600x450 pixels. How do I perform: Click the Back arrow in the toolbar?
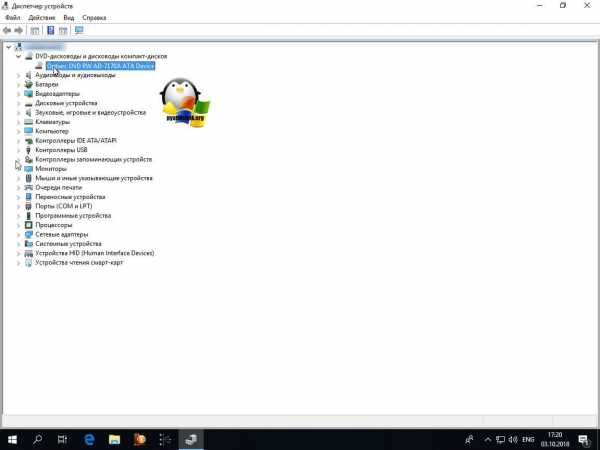click(8, 30)
